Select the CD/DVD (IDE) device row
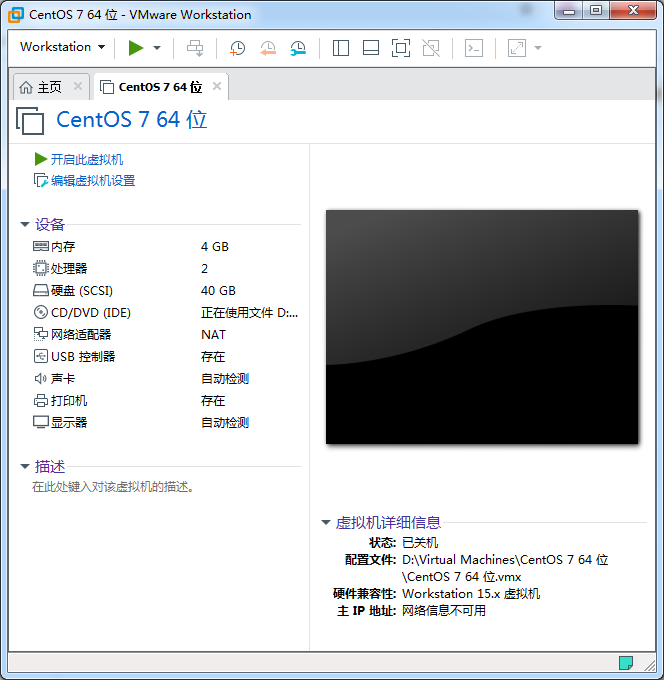The width and height of the screenshot is (664, 680). pyautogui.click(x=165, y=312)
